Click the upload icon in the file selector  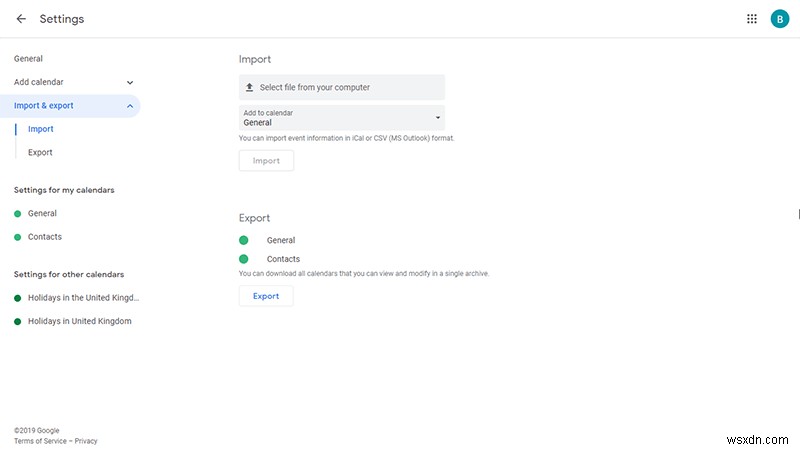pyautogui.click(x=250, y=88)
